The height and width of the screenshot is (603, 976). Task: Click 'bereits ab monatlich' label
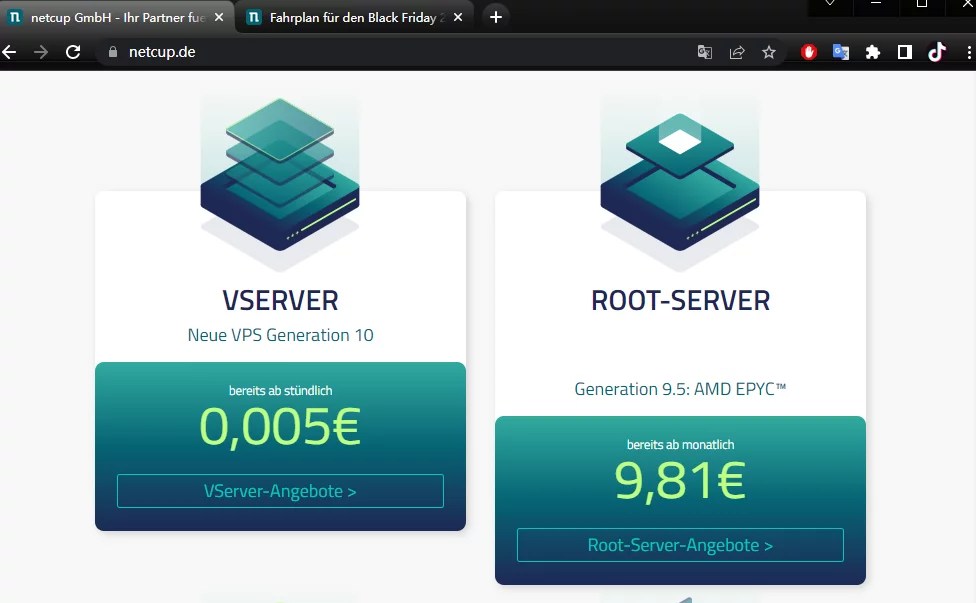(x=680, y=445)
